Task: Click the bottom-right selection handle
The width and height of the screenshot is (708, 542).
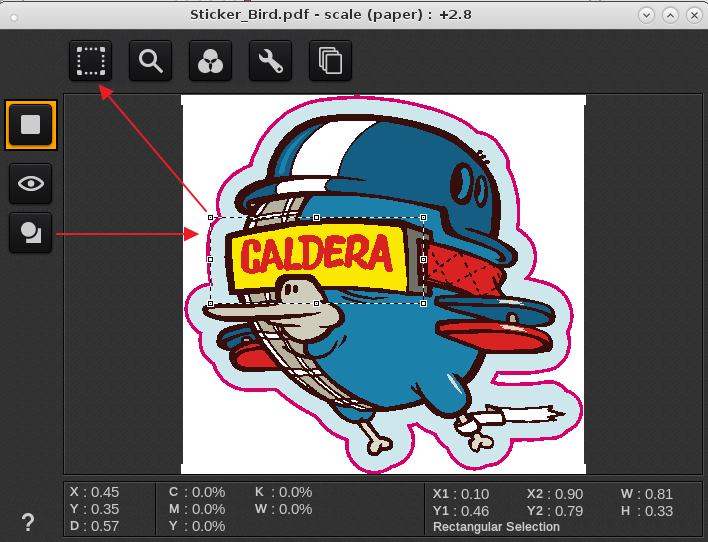Action: click(x=424, y=304)
